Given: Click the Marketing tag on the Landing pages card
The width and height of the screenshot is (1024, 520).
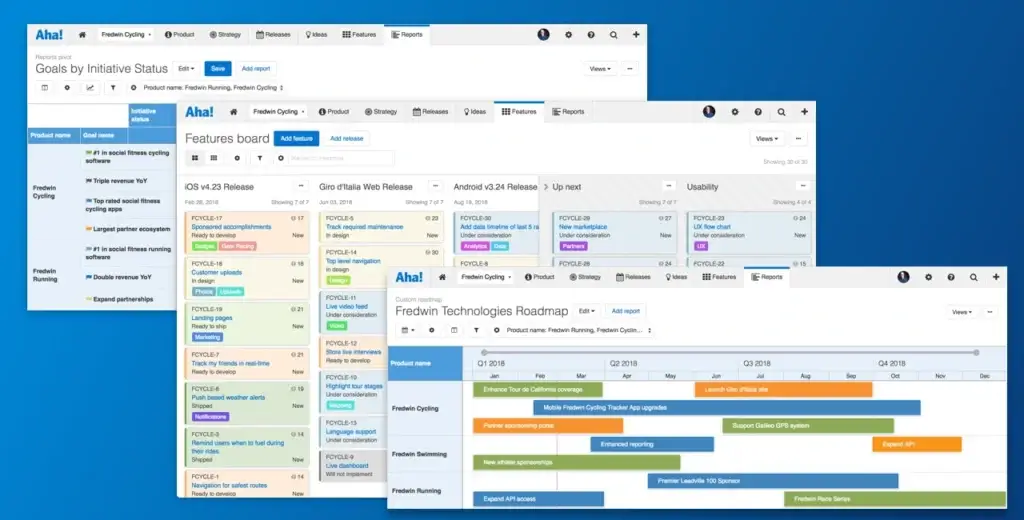Looking at the screenshot, I should (208, 337).
